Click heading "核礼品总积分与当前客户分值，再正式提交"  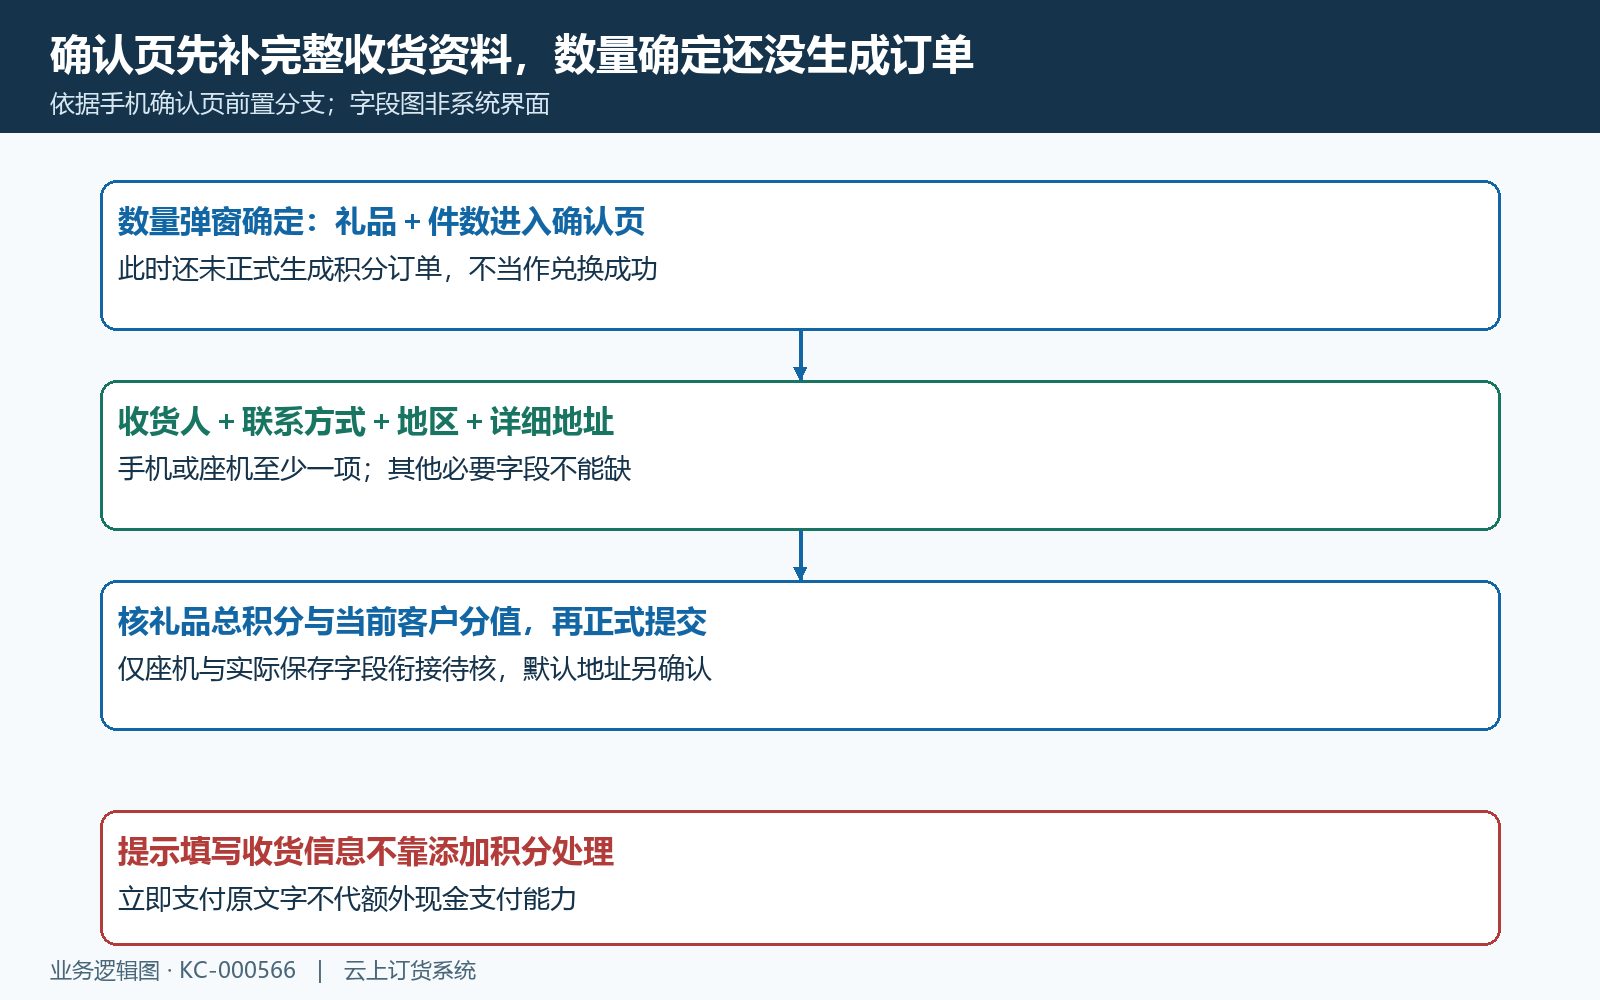[x=412, y=621]
